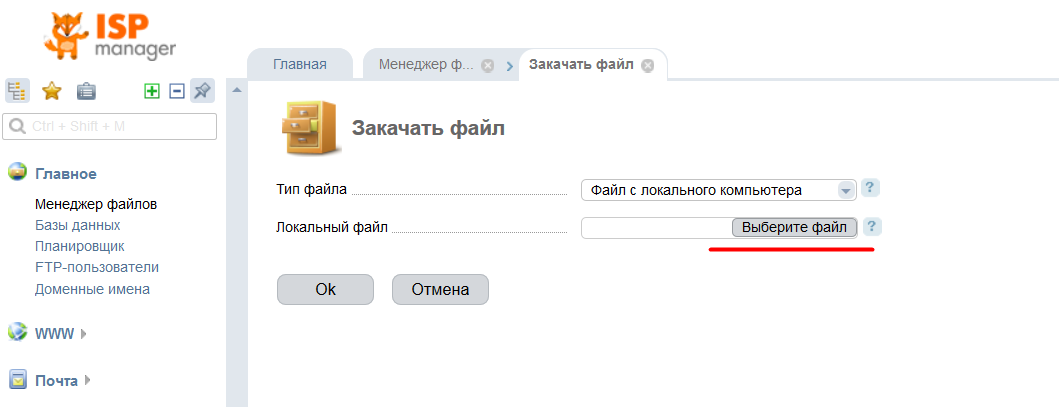Expand the Почта section
This screenshot has height=407, width=1059.
pos(62,381)
